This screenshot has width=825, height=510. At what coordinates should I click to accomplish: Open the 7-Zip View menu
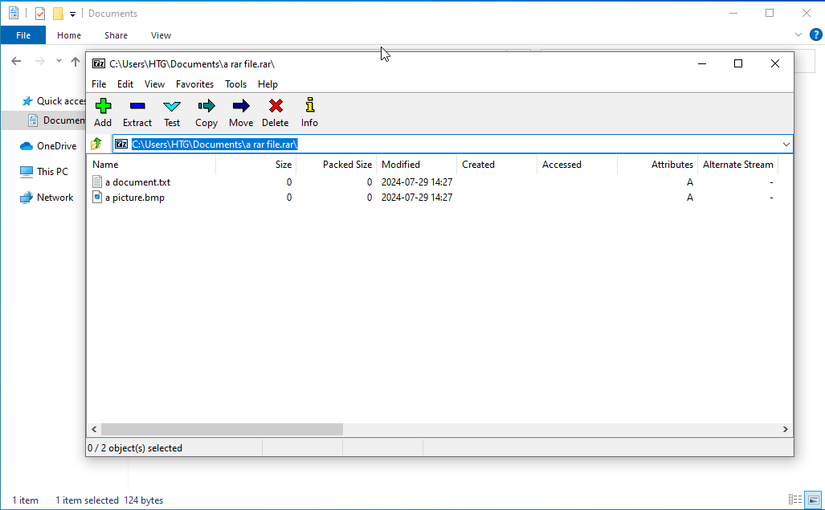tap(154, 84)
